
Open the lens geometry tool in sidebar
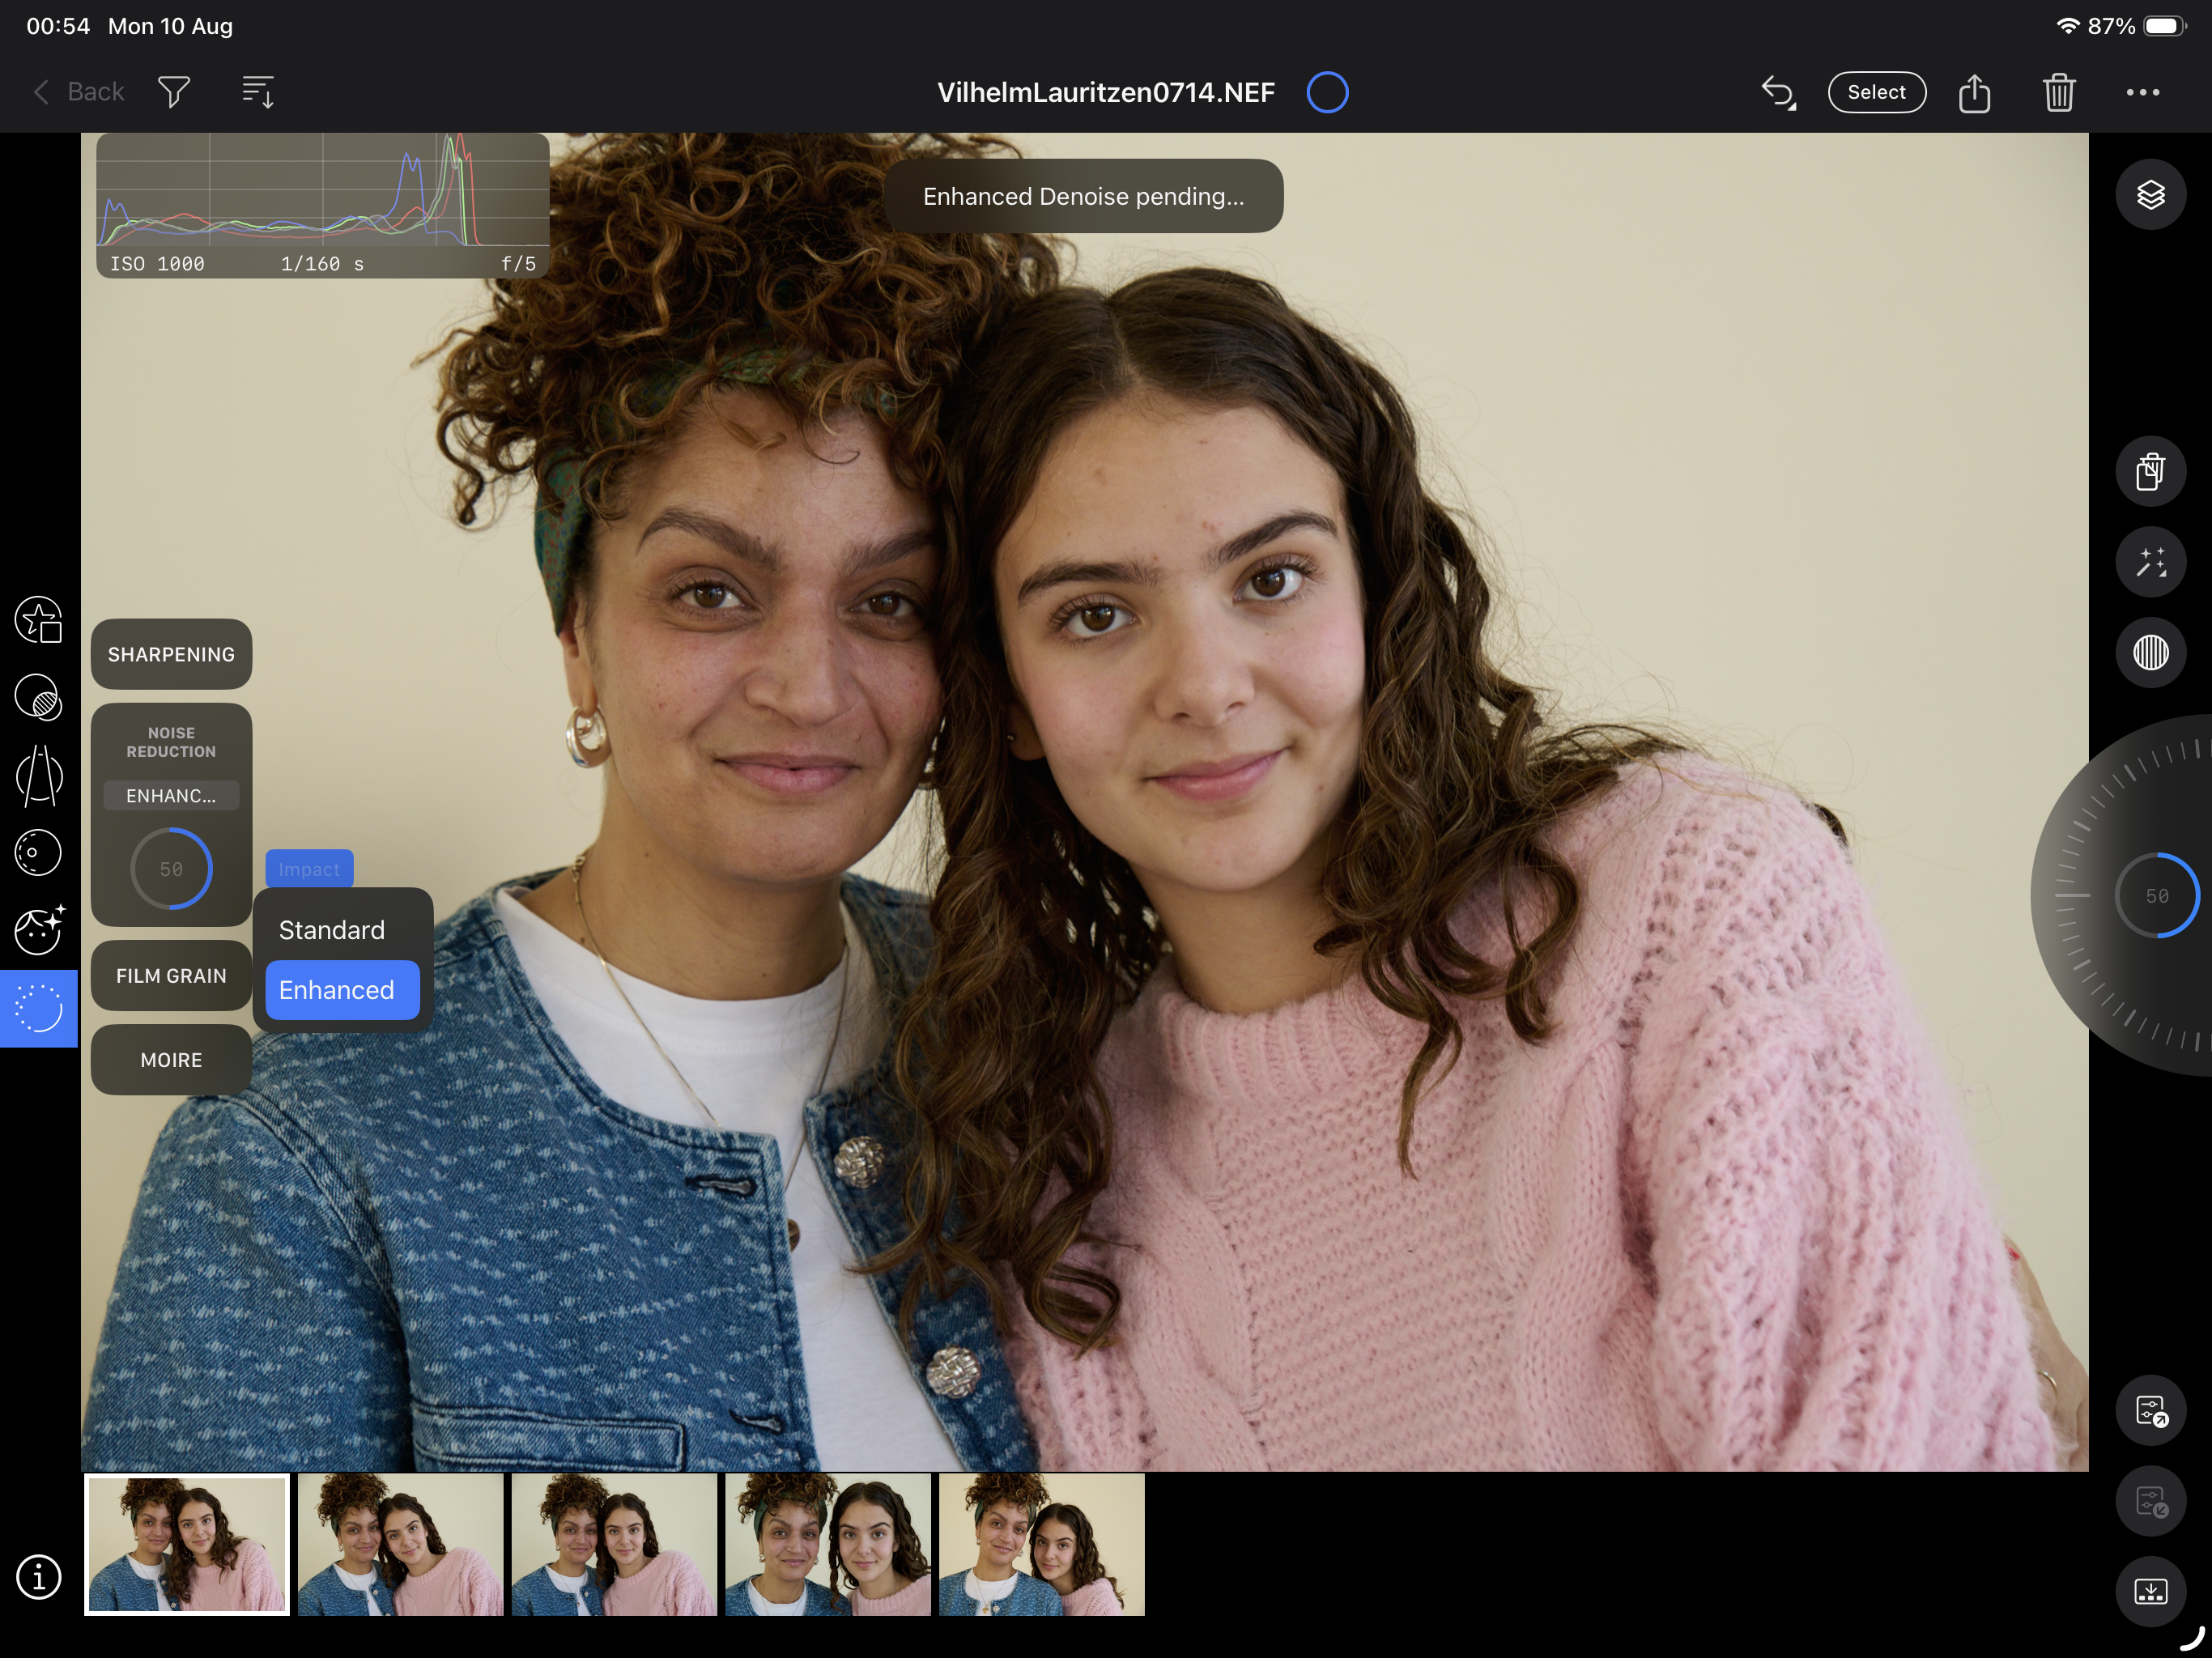pyautogui.click(x=39, y=775)
